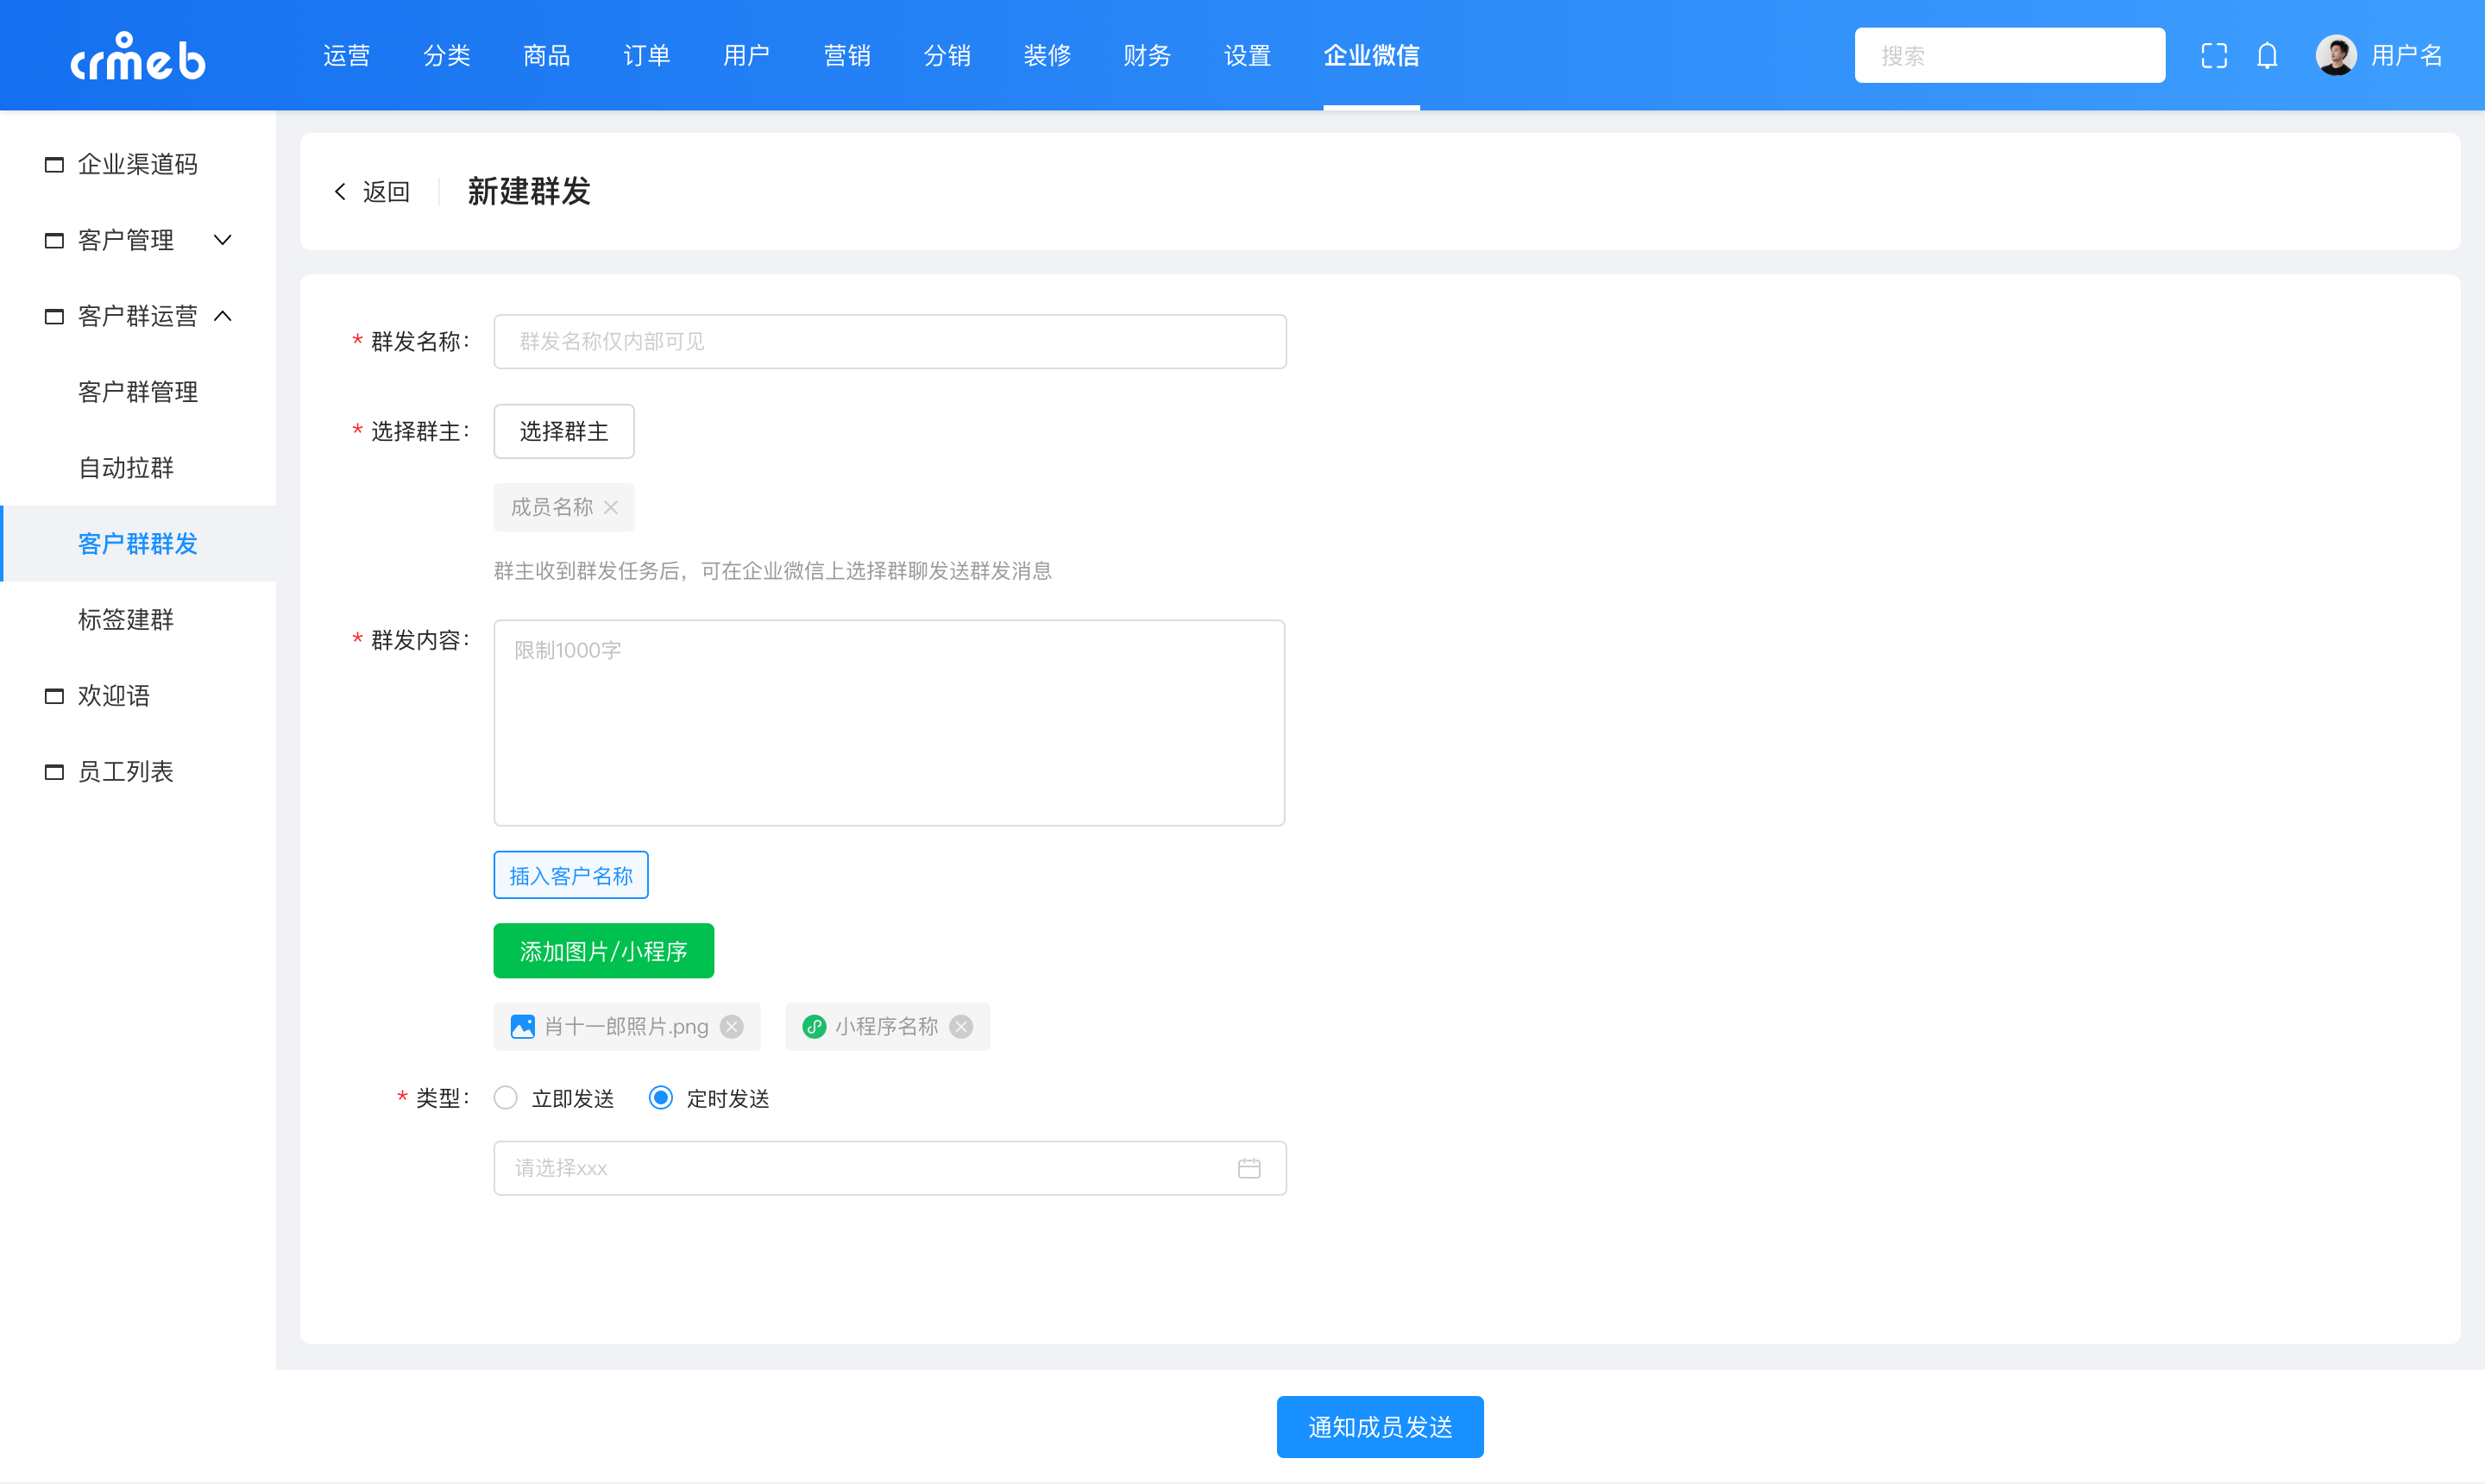Remove the 小程序名称 attachment
2485x1484 pixels.
(961, 1027)
